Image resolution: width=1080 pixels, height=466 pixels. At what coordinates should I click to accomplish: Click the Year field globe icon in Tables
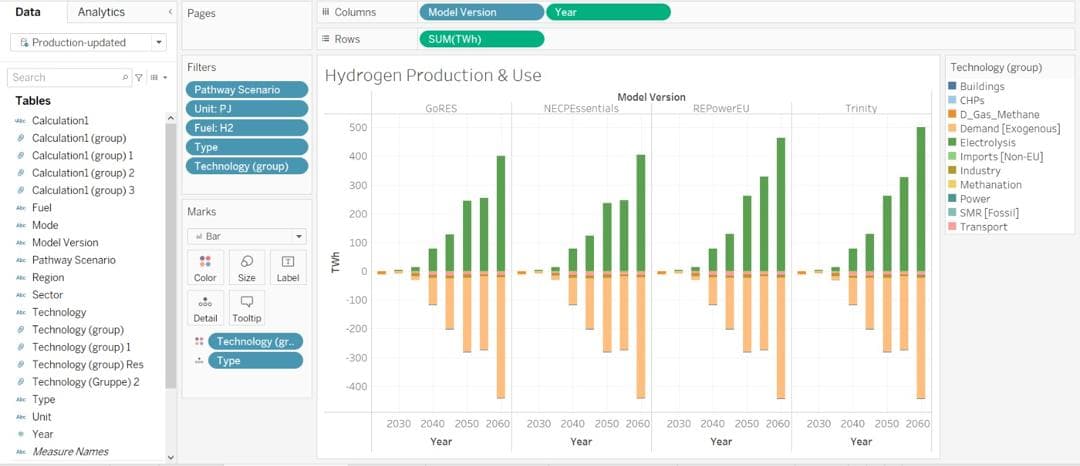pos(19,434)
